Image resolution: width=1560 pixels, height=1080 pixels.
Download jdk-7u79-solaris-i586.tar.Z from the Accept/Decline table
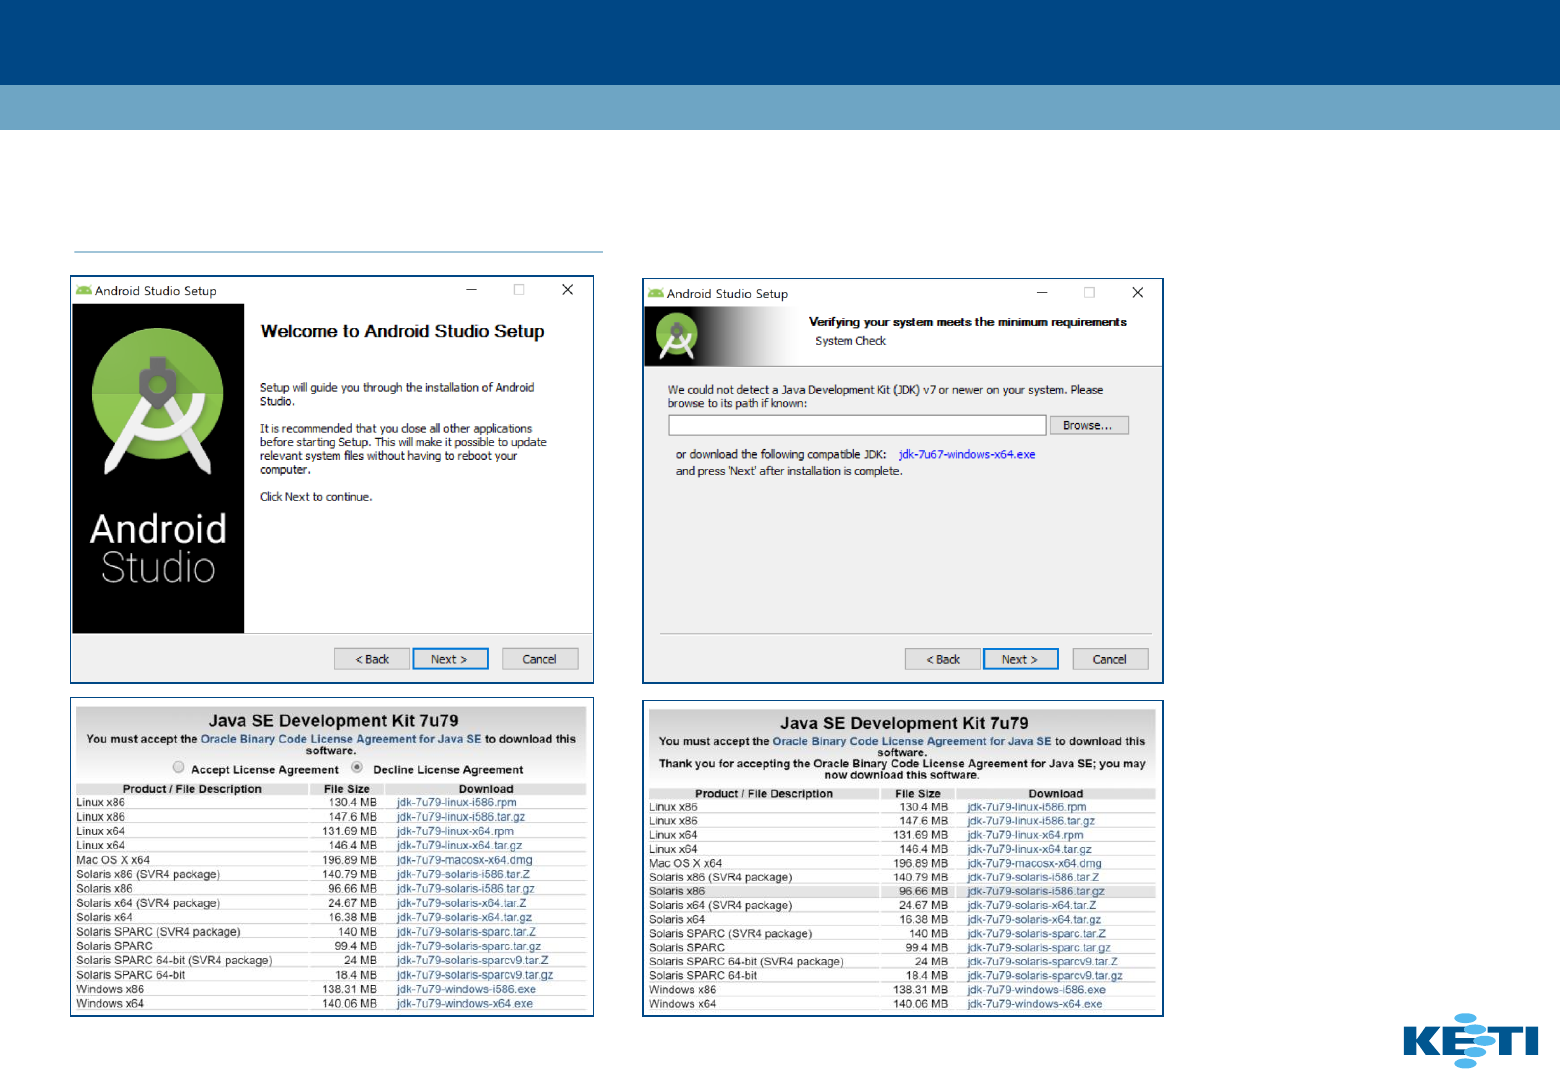pos(464,874)
